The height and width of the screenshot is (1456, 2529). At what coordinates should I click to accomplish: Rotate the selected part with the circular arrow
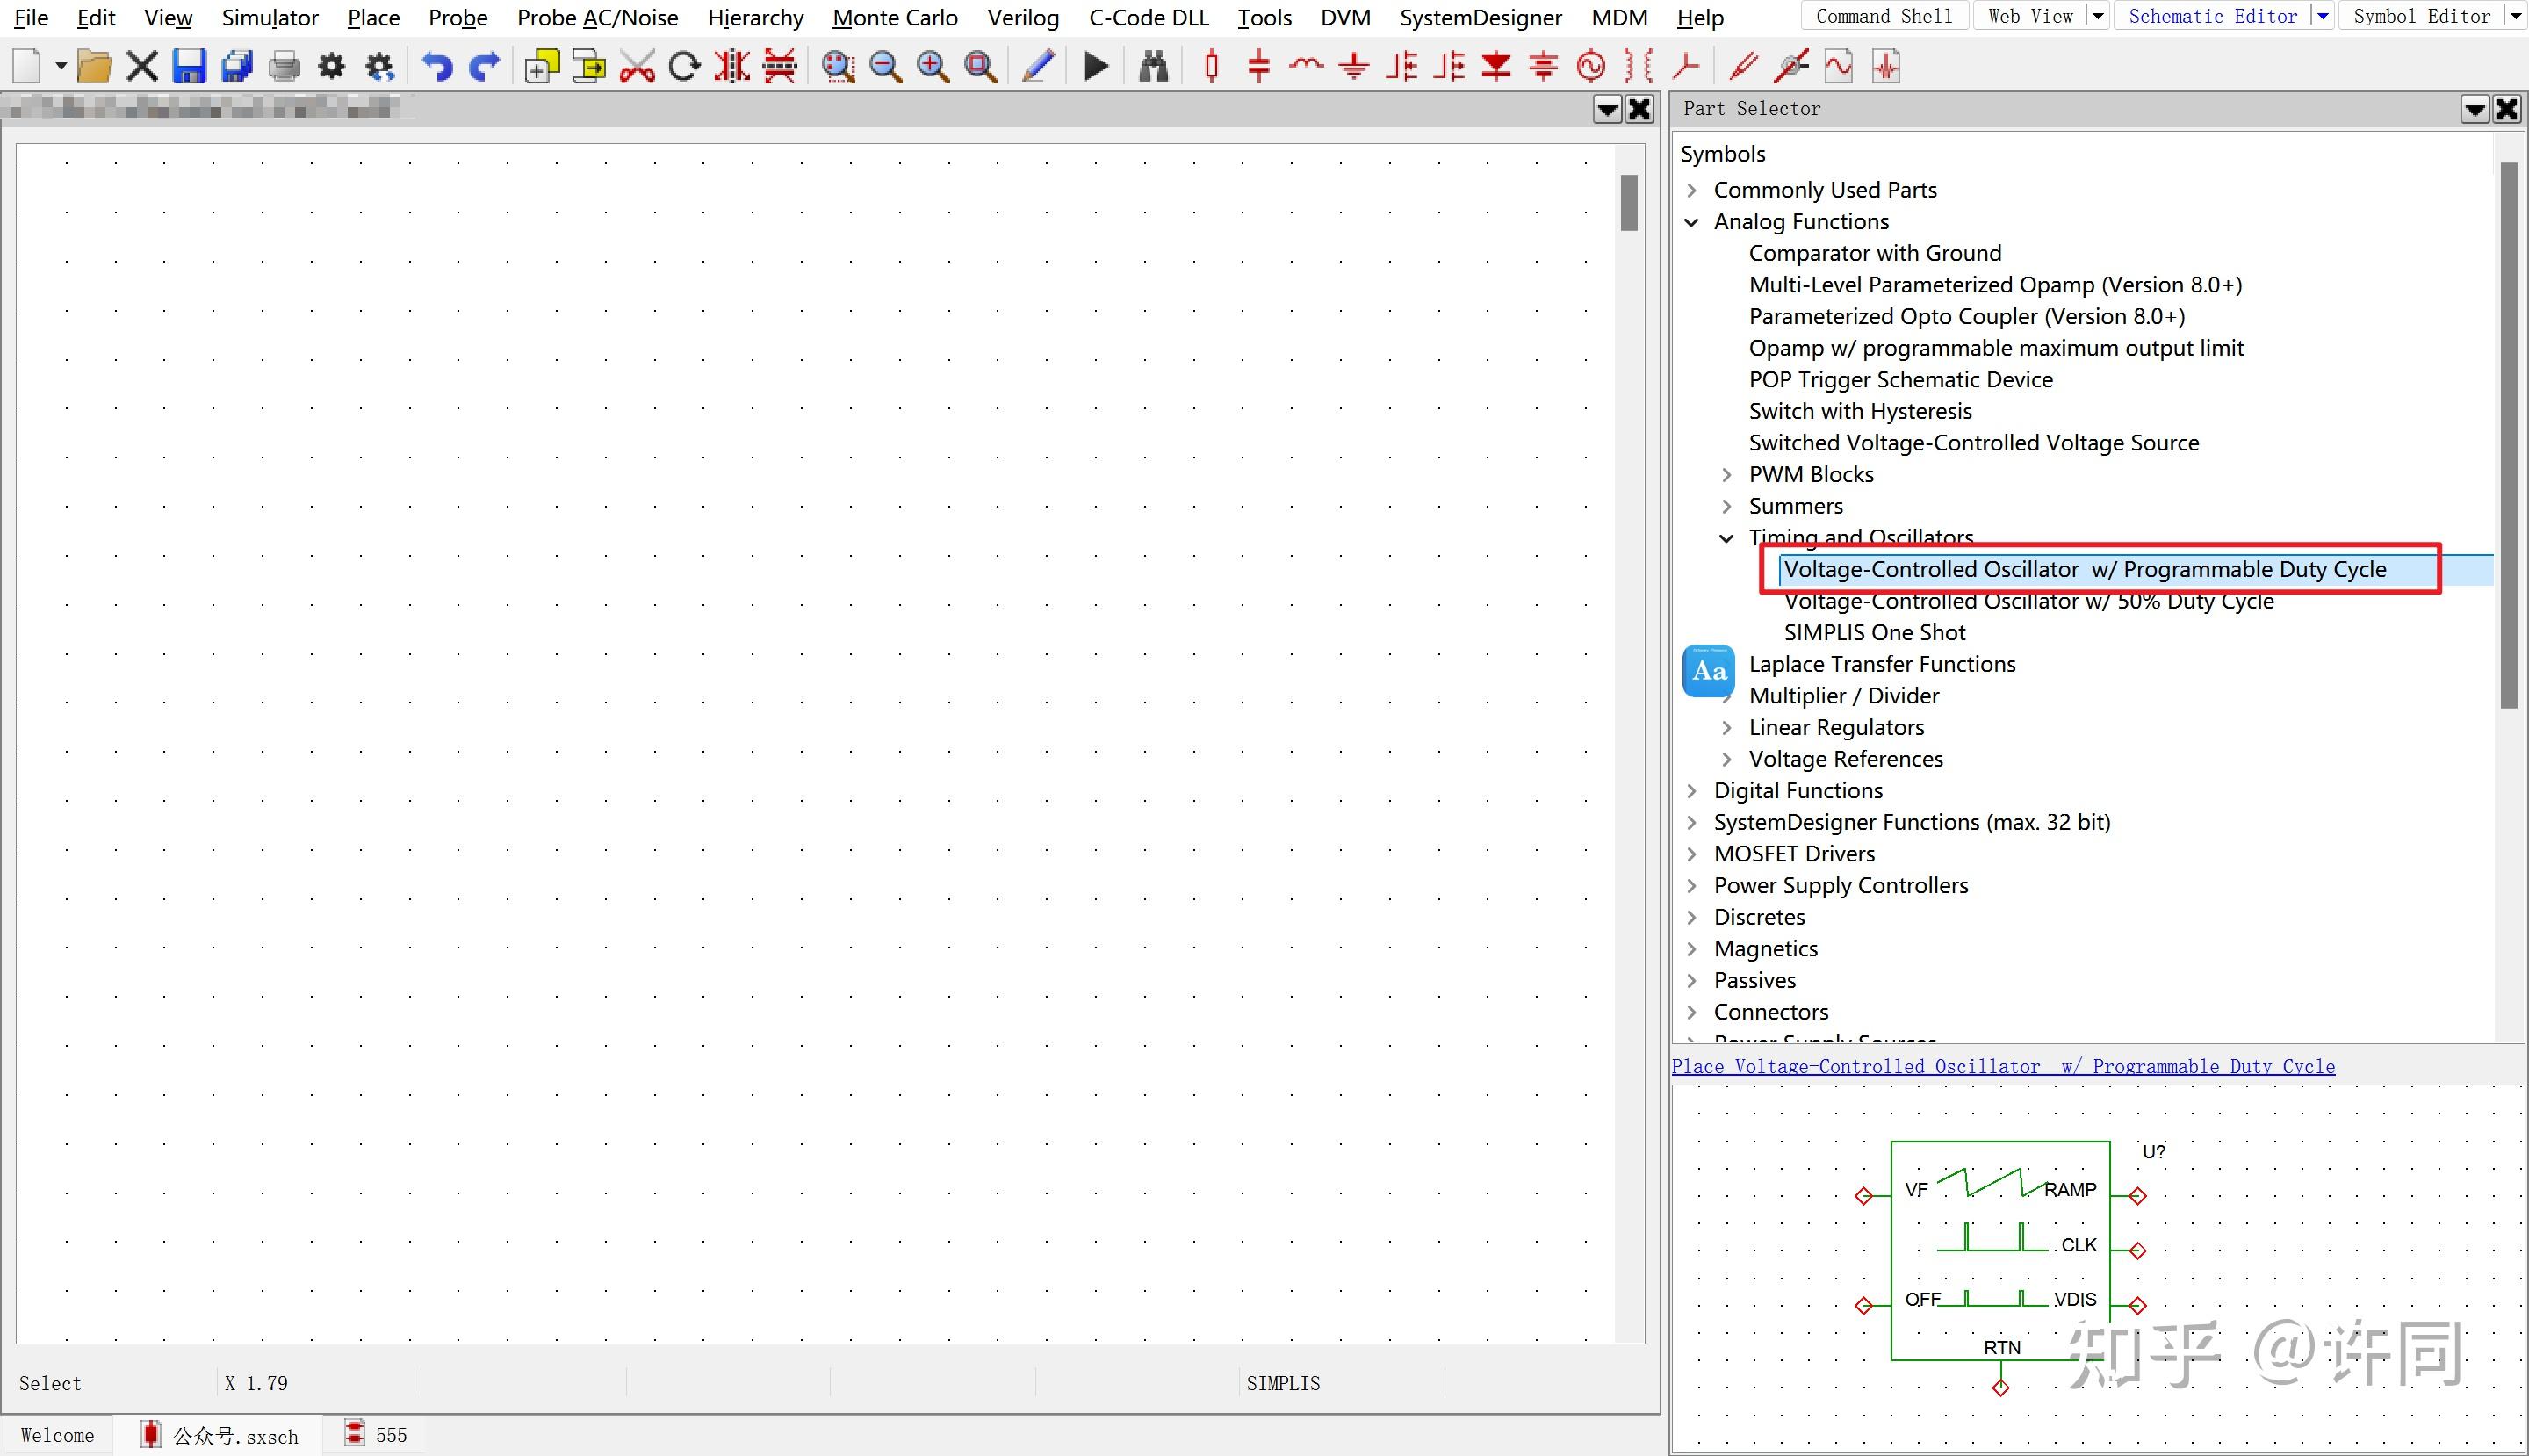tap(685, 67)
